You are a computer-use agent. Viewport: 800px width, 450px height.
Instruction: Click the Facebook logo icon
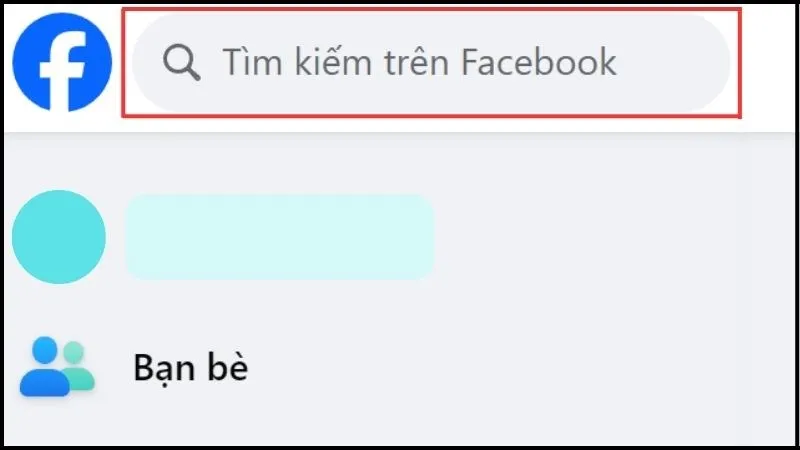coord(62,62)
